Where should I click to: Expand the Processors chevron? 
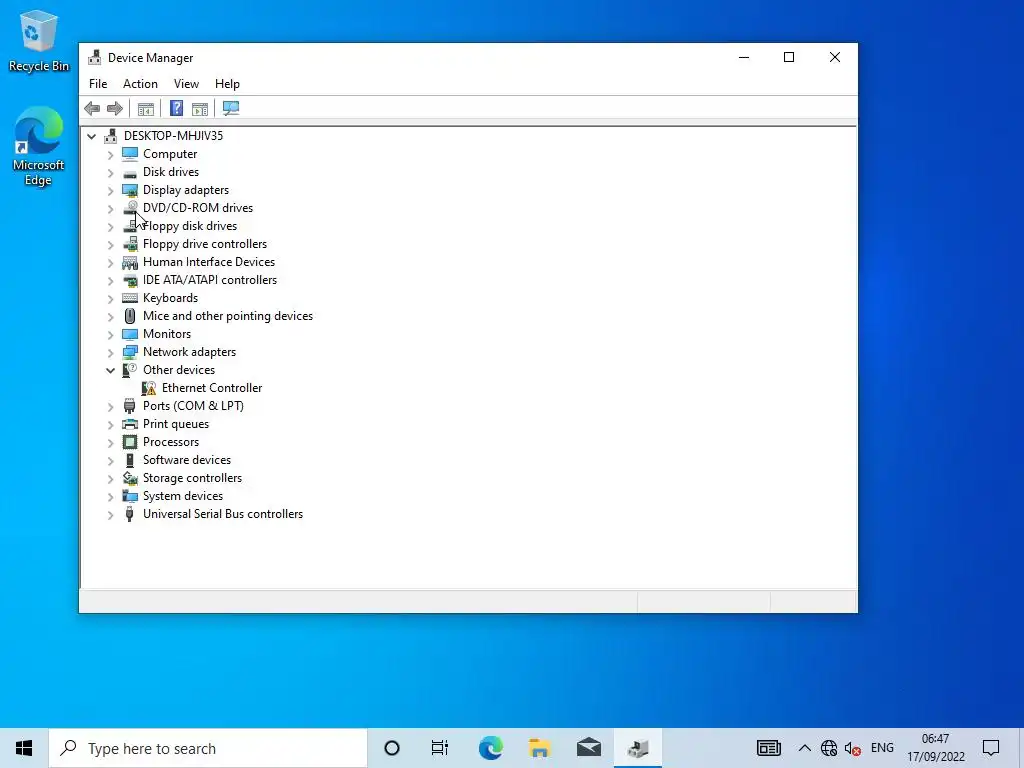click(x=110, y=443)
